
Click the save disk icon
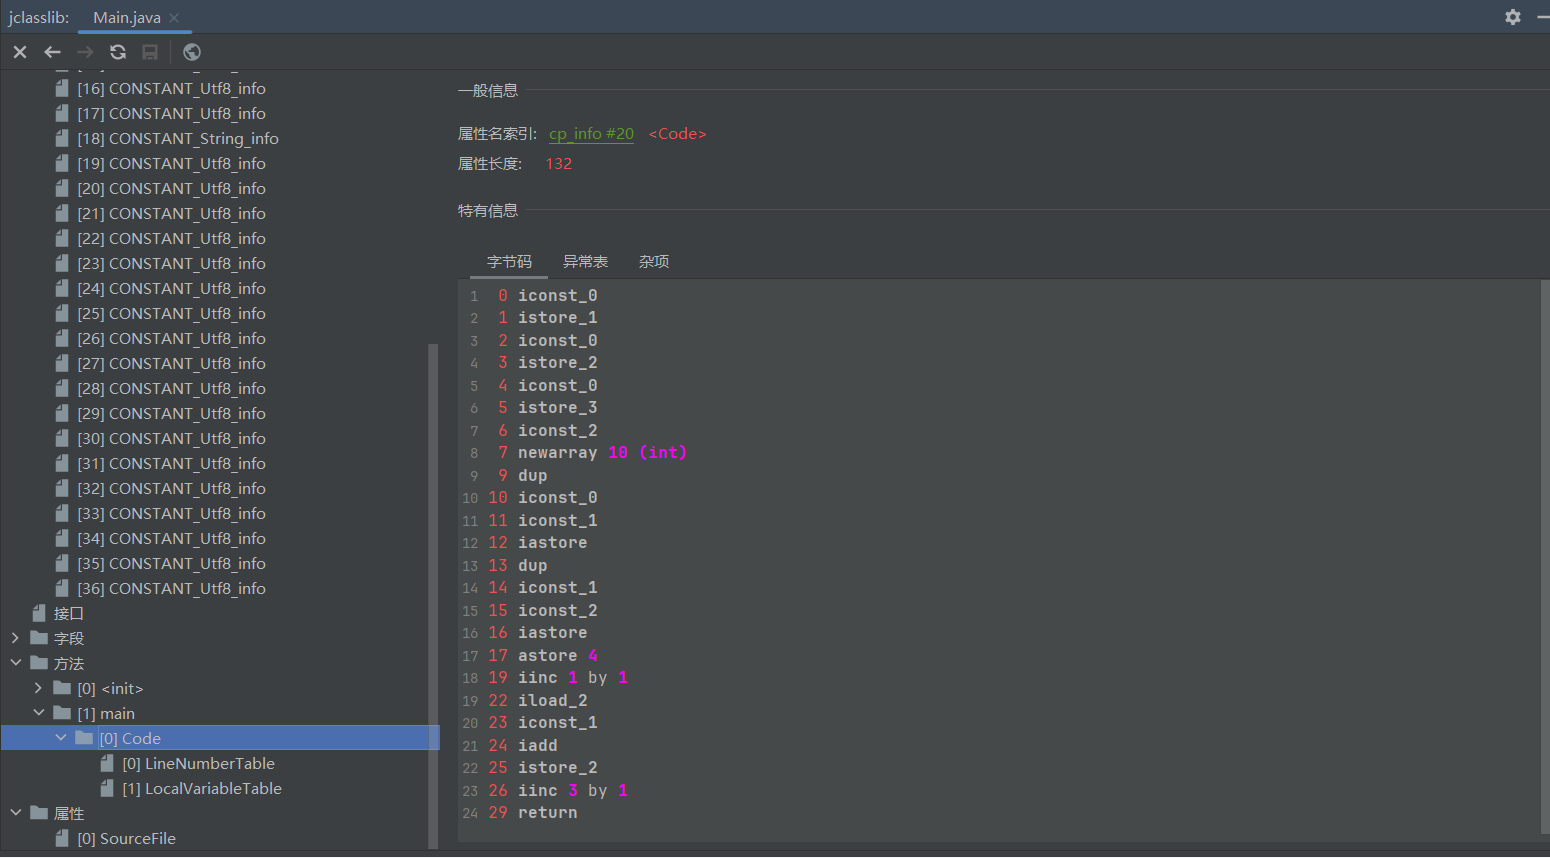(x=150, y=52)
